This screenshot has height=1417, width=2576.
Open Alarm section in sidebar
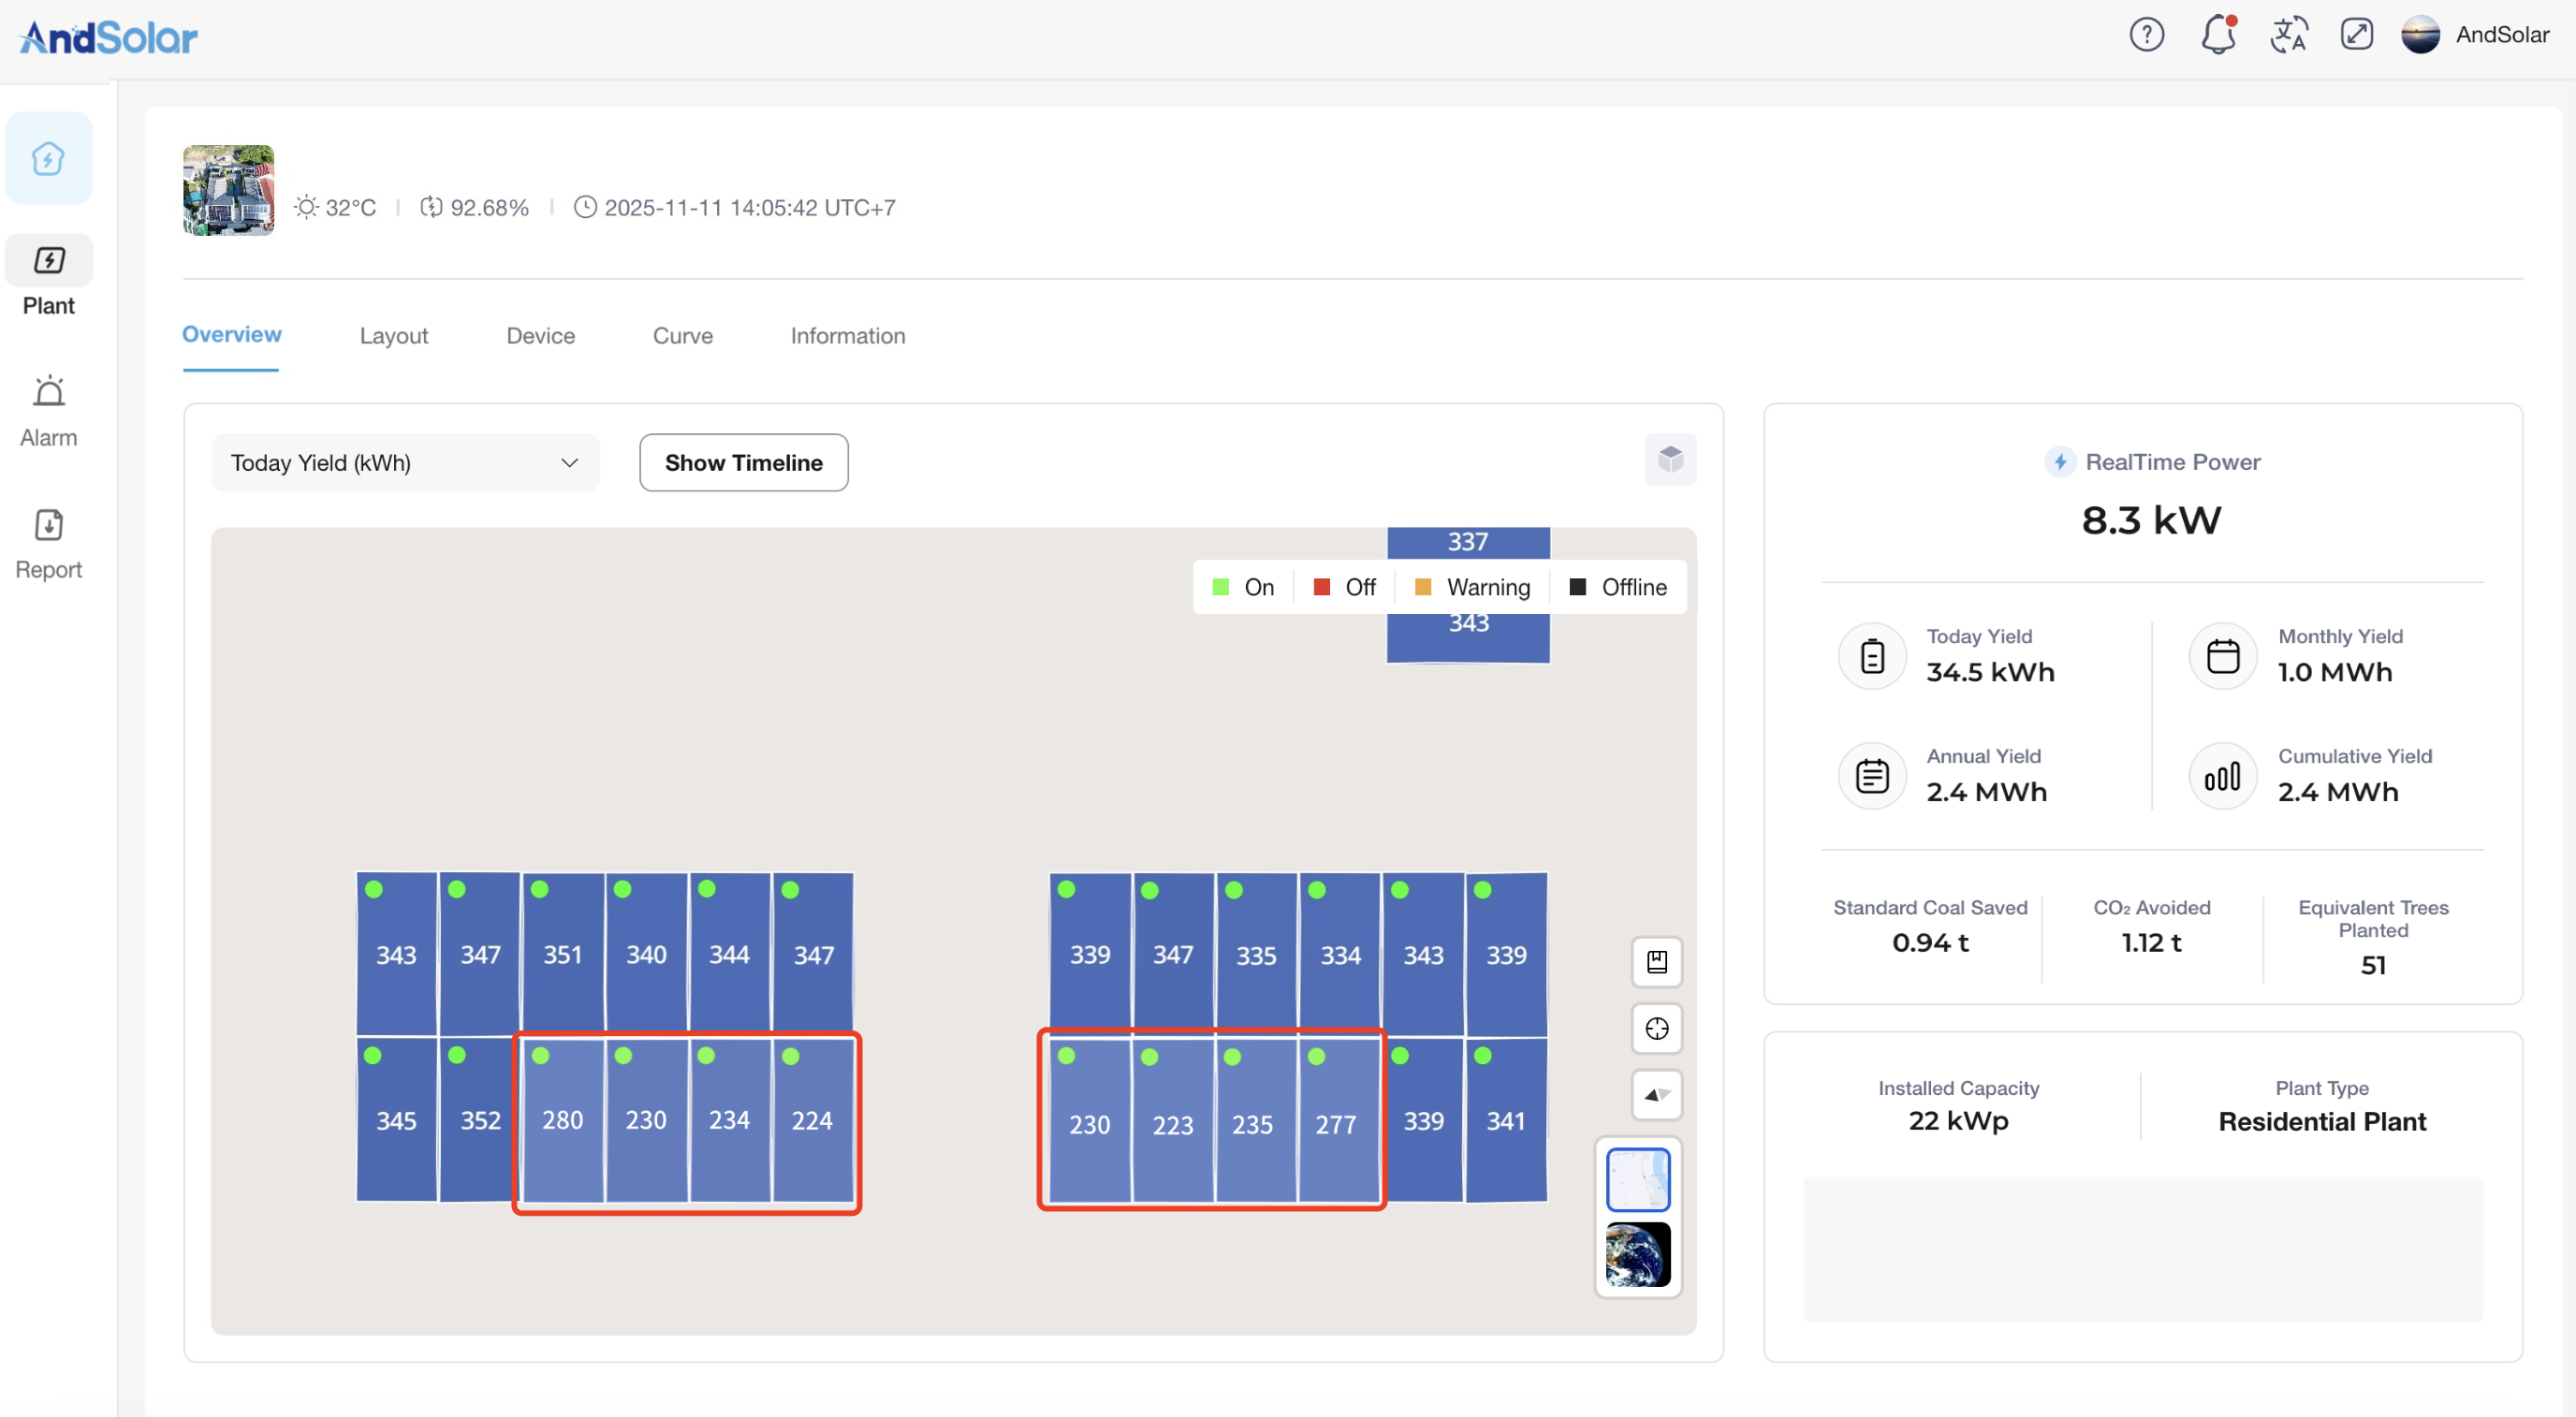[48, 411]
